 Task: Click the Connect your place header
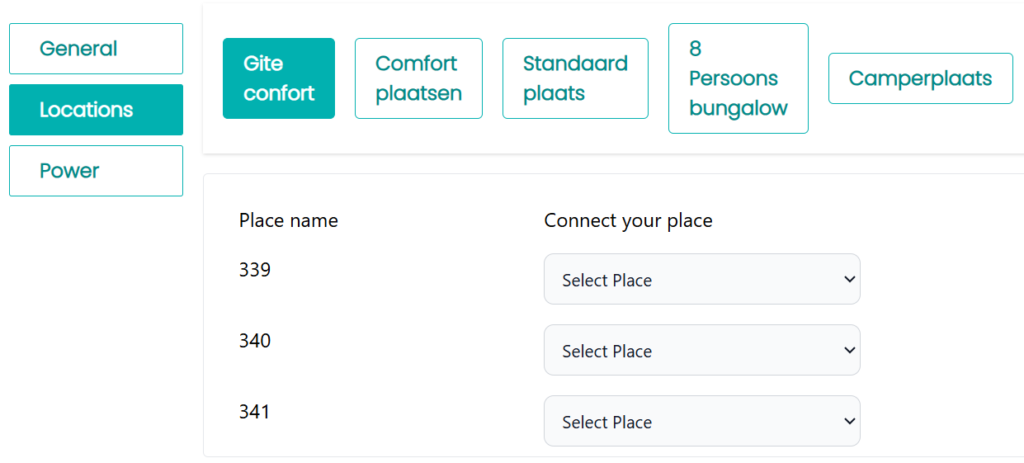[x=628, y=220]
